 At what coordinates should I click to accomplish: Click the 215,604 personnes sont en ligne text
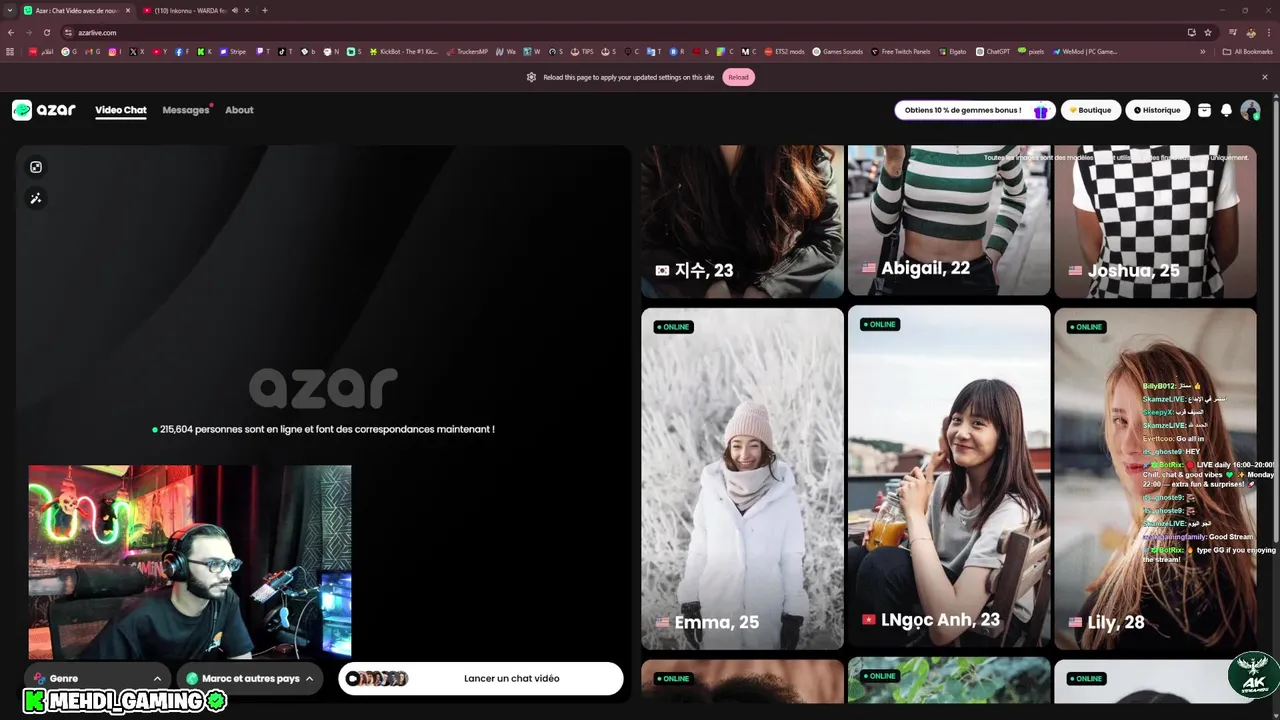point(323,429)
